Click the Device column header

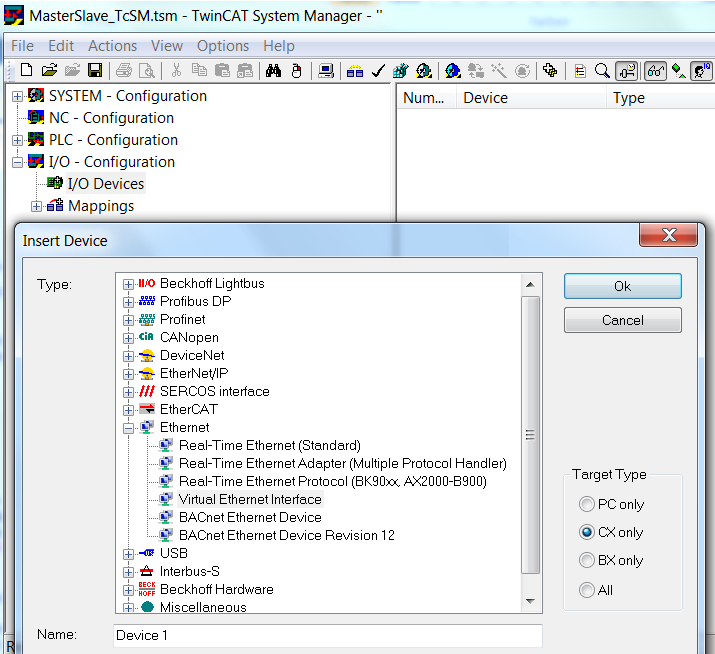coord(531,98)
